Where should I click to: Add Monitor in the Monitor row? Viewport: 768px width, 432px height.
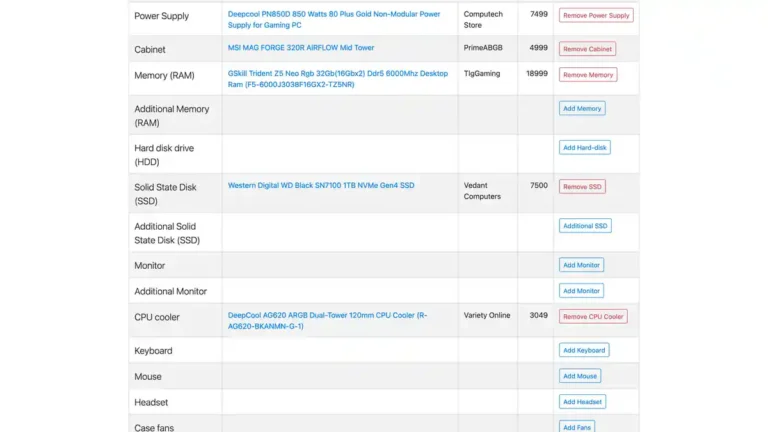tap(581, 265)
